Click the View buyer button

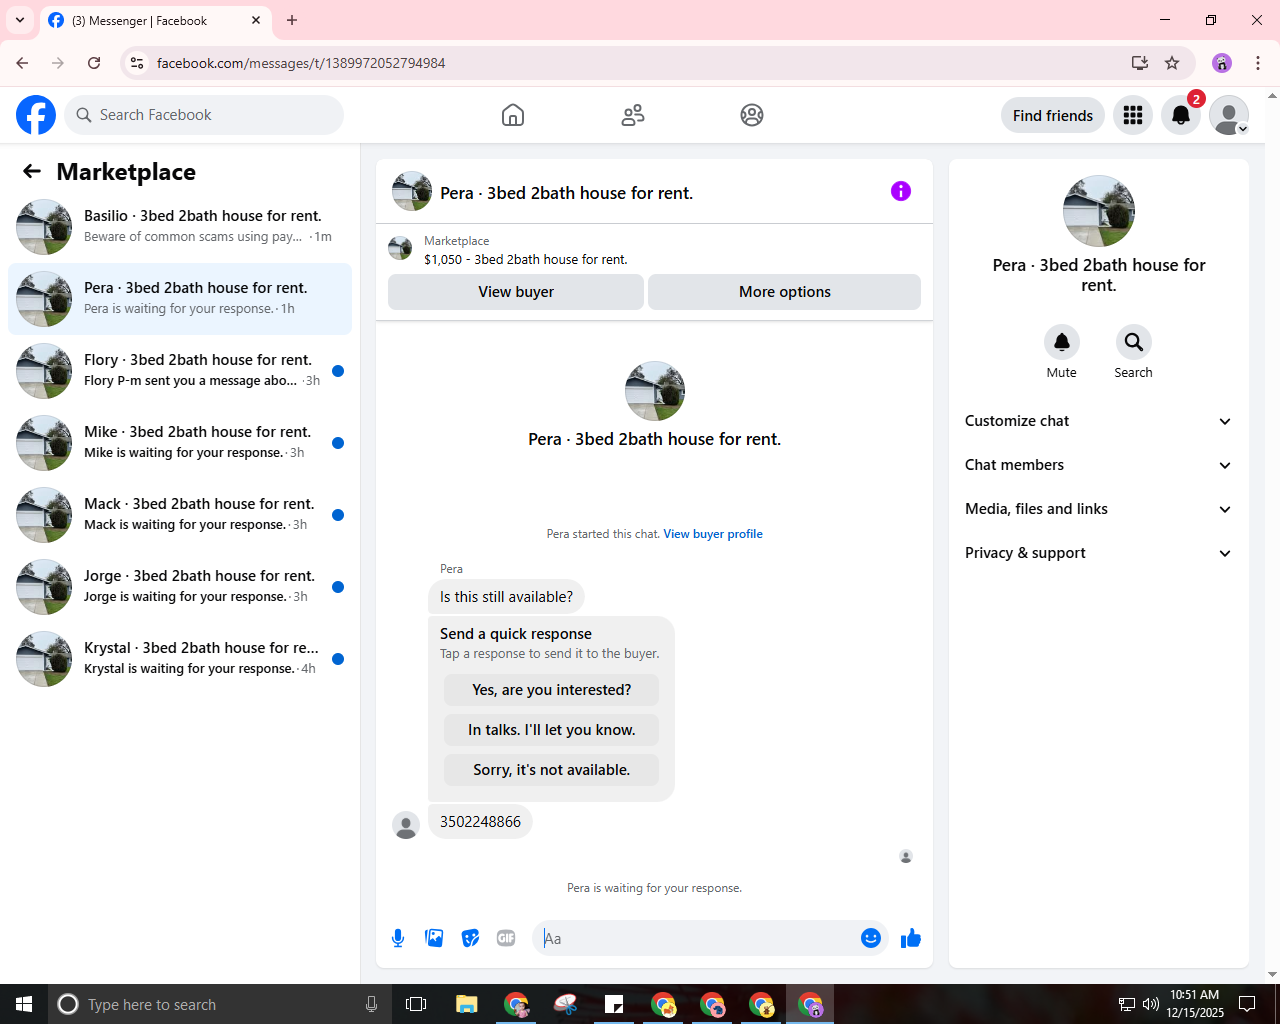516,292
